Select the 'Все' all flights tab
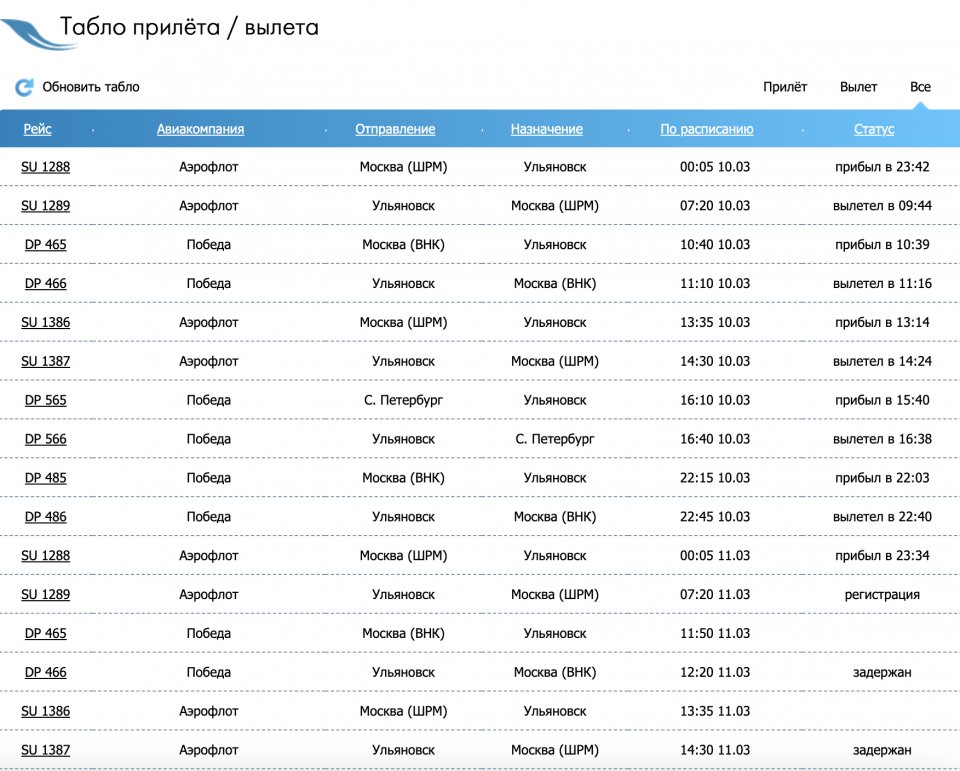 [x=920, y=87]
